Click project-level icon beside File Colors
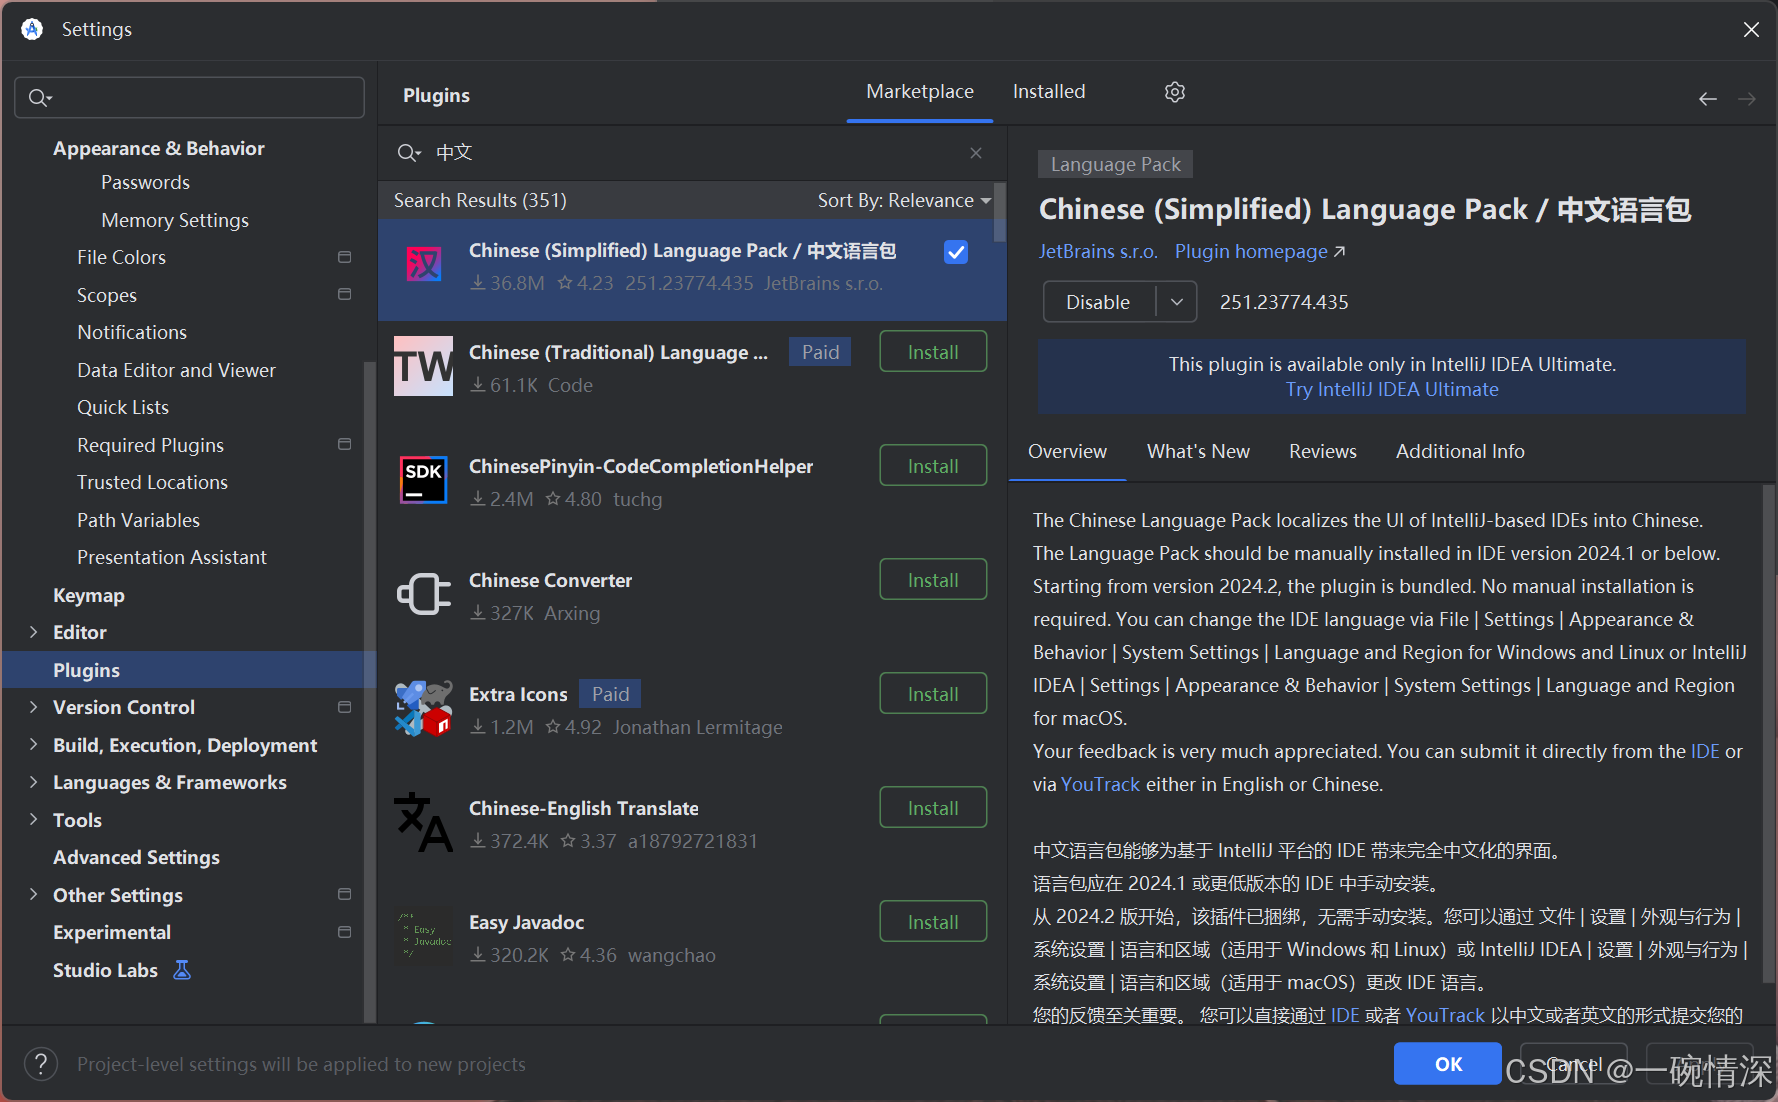The width and height of the screenshot is (1778, 1102). [345, 257]
